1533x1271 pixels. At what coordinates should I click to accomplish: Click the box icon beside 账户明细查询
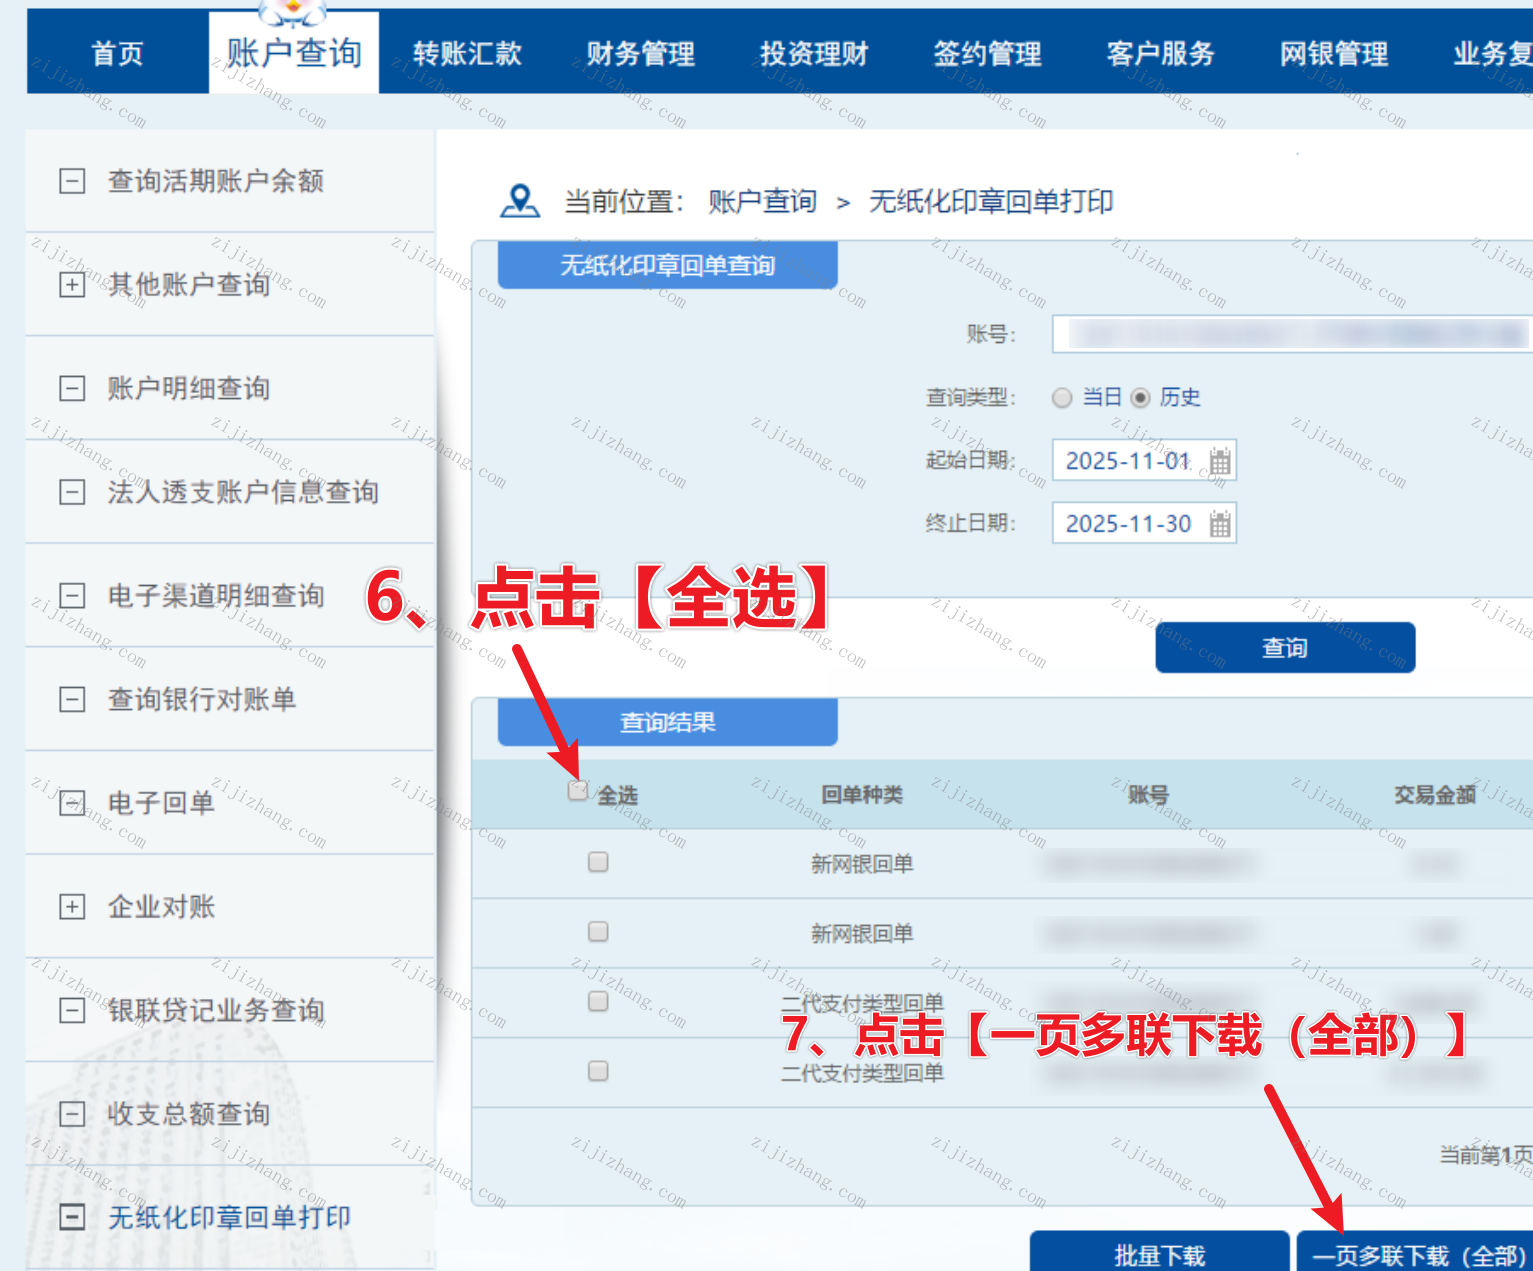click(x=72, y=389)
